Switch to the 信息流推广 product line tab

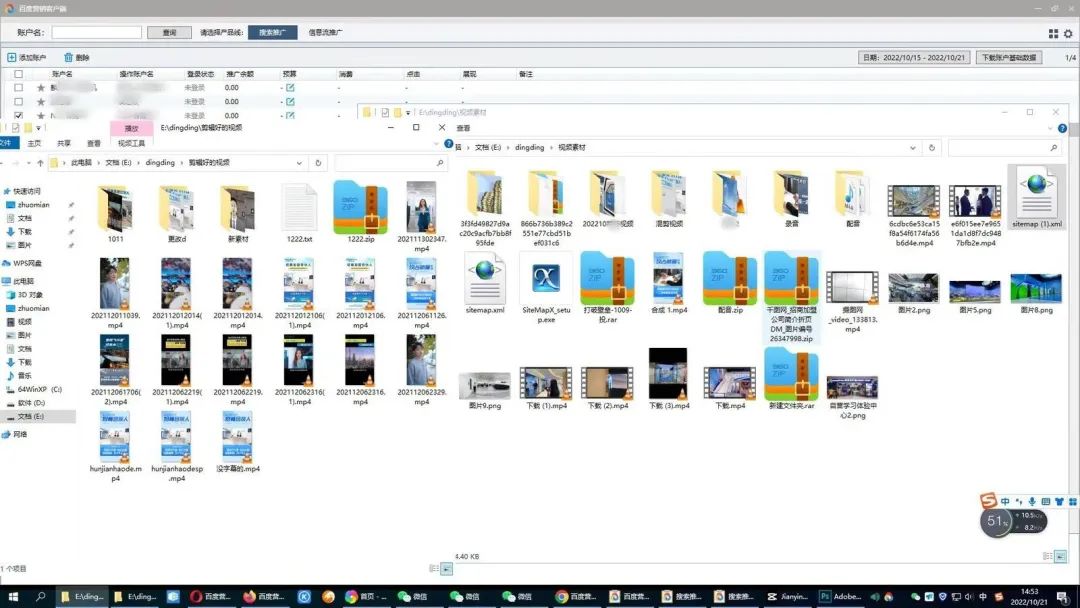coord(325,32)
